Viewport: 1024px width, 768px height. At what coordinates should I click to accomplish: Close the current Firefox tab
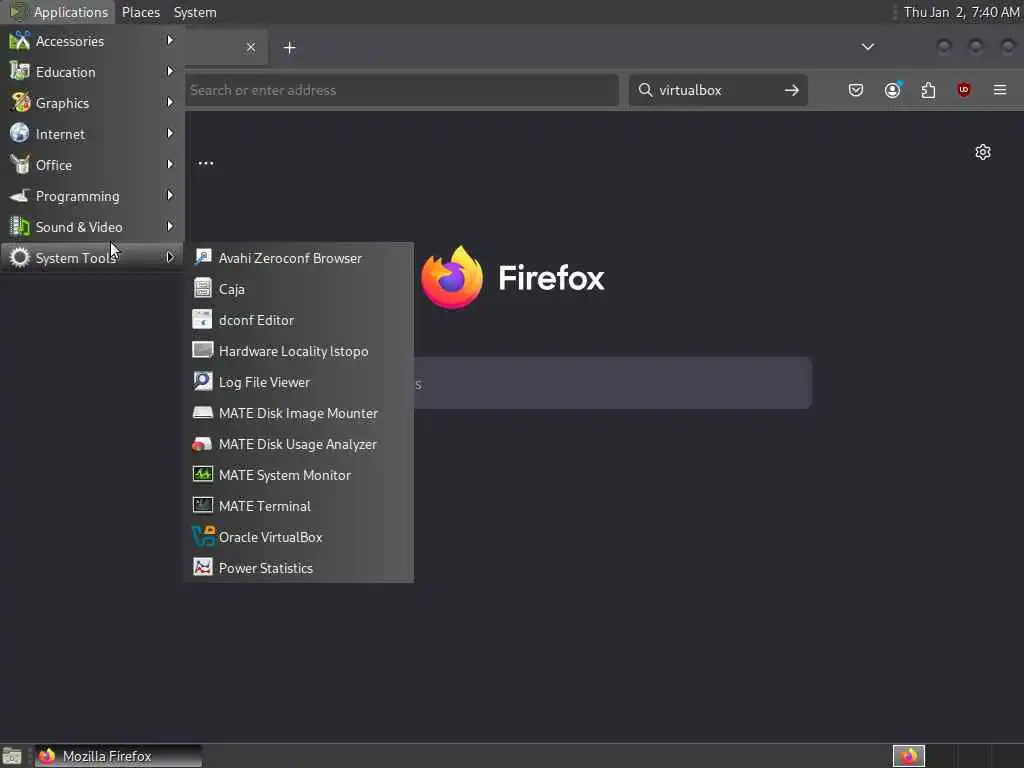(x=251, y=47)
